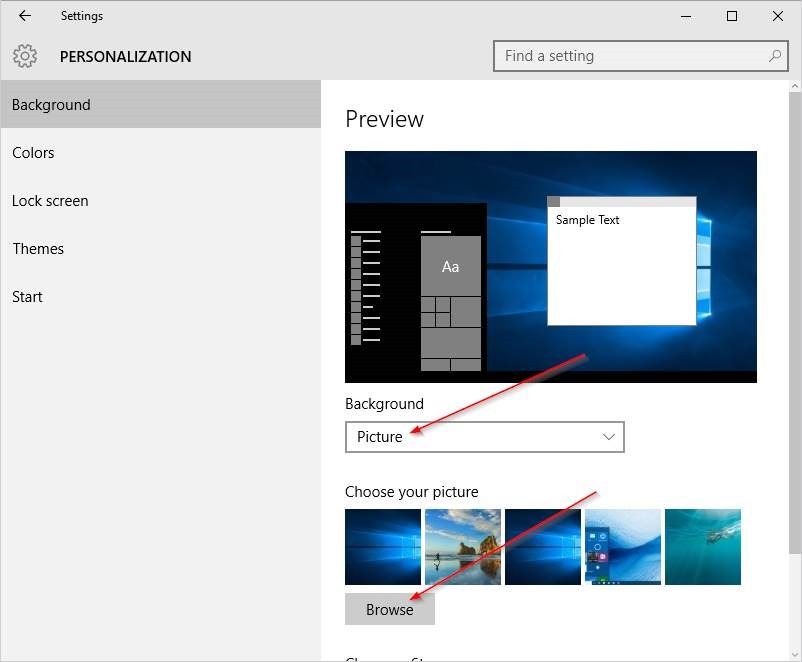Open Lock screen settings
The height and width of the screenshot is (662, 802).
click(50, 200)
